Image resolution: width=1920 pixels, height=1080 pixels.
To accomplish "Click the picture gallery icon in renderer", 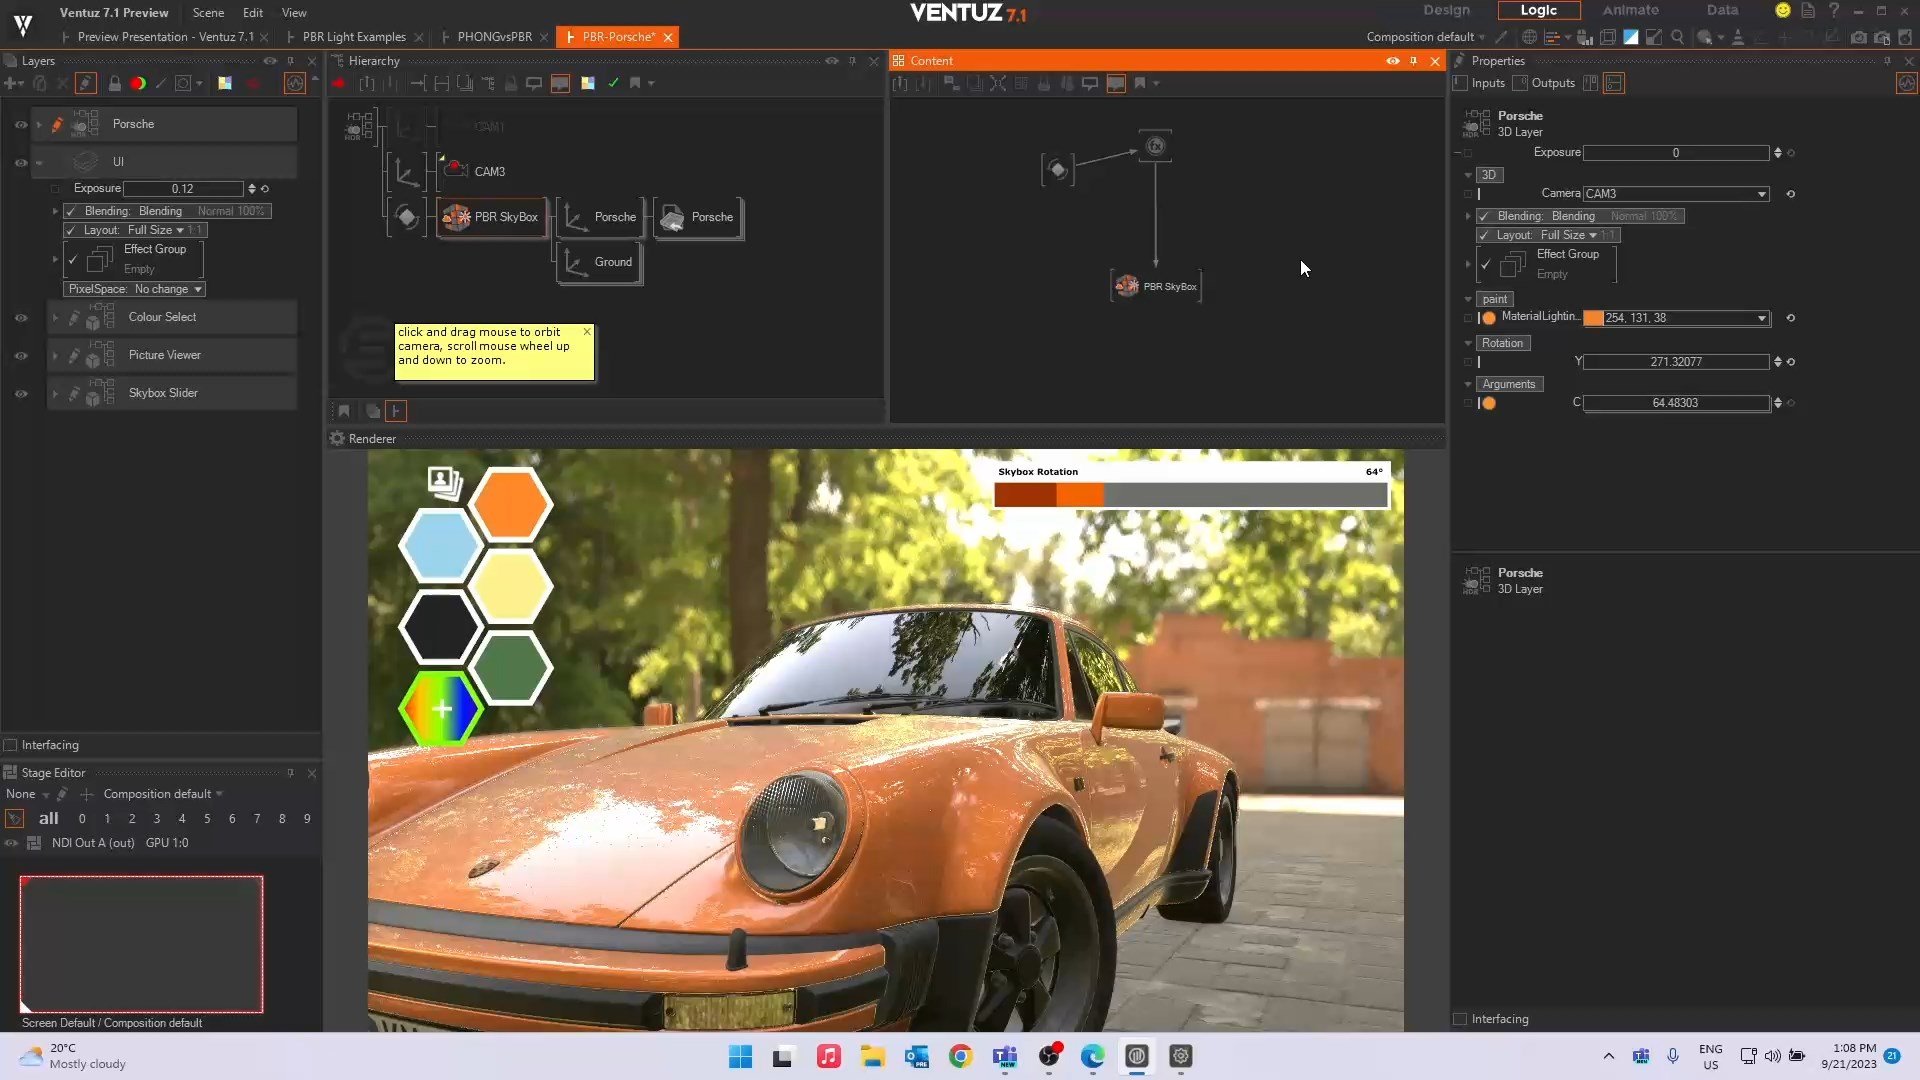I will pyautogui.click(x=444, y=482).
